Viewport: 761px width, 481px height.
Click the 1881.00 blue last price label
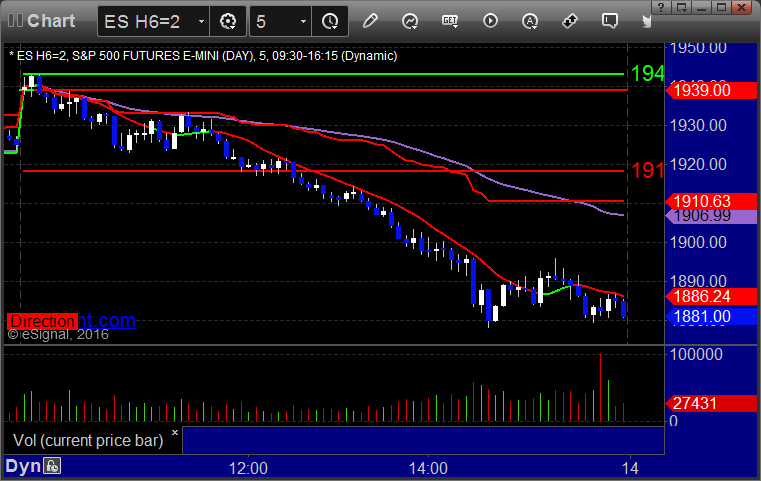tap(711, 316)
